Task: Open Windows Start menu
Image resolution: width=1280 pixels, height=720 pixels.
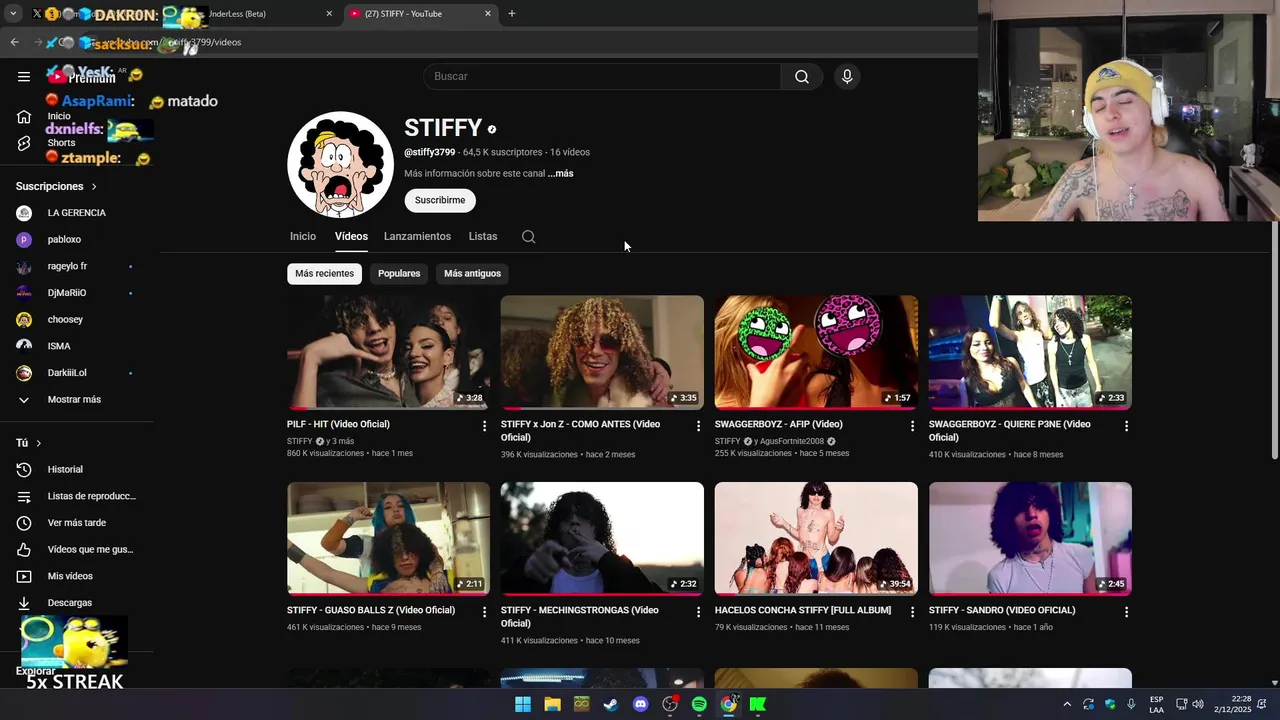Action: (523, 704)
